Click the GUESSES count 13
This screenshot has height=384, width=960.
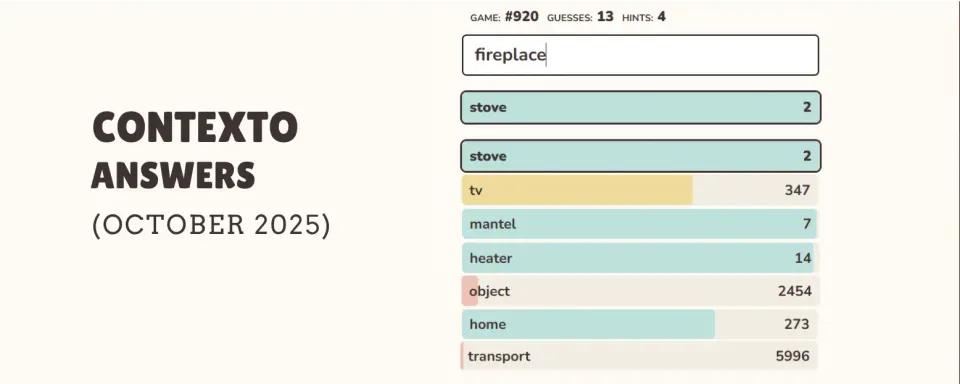coord(605,17)
